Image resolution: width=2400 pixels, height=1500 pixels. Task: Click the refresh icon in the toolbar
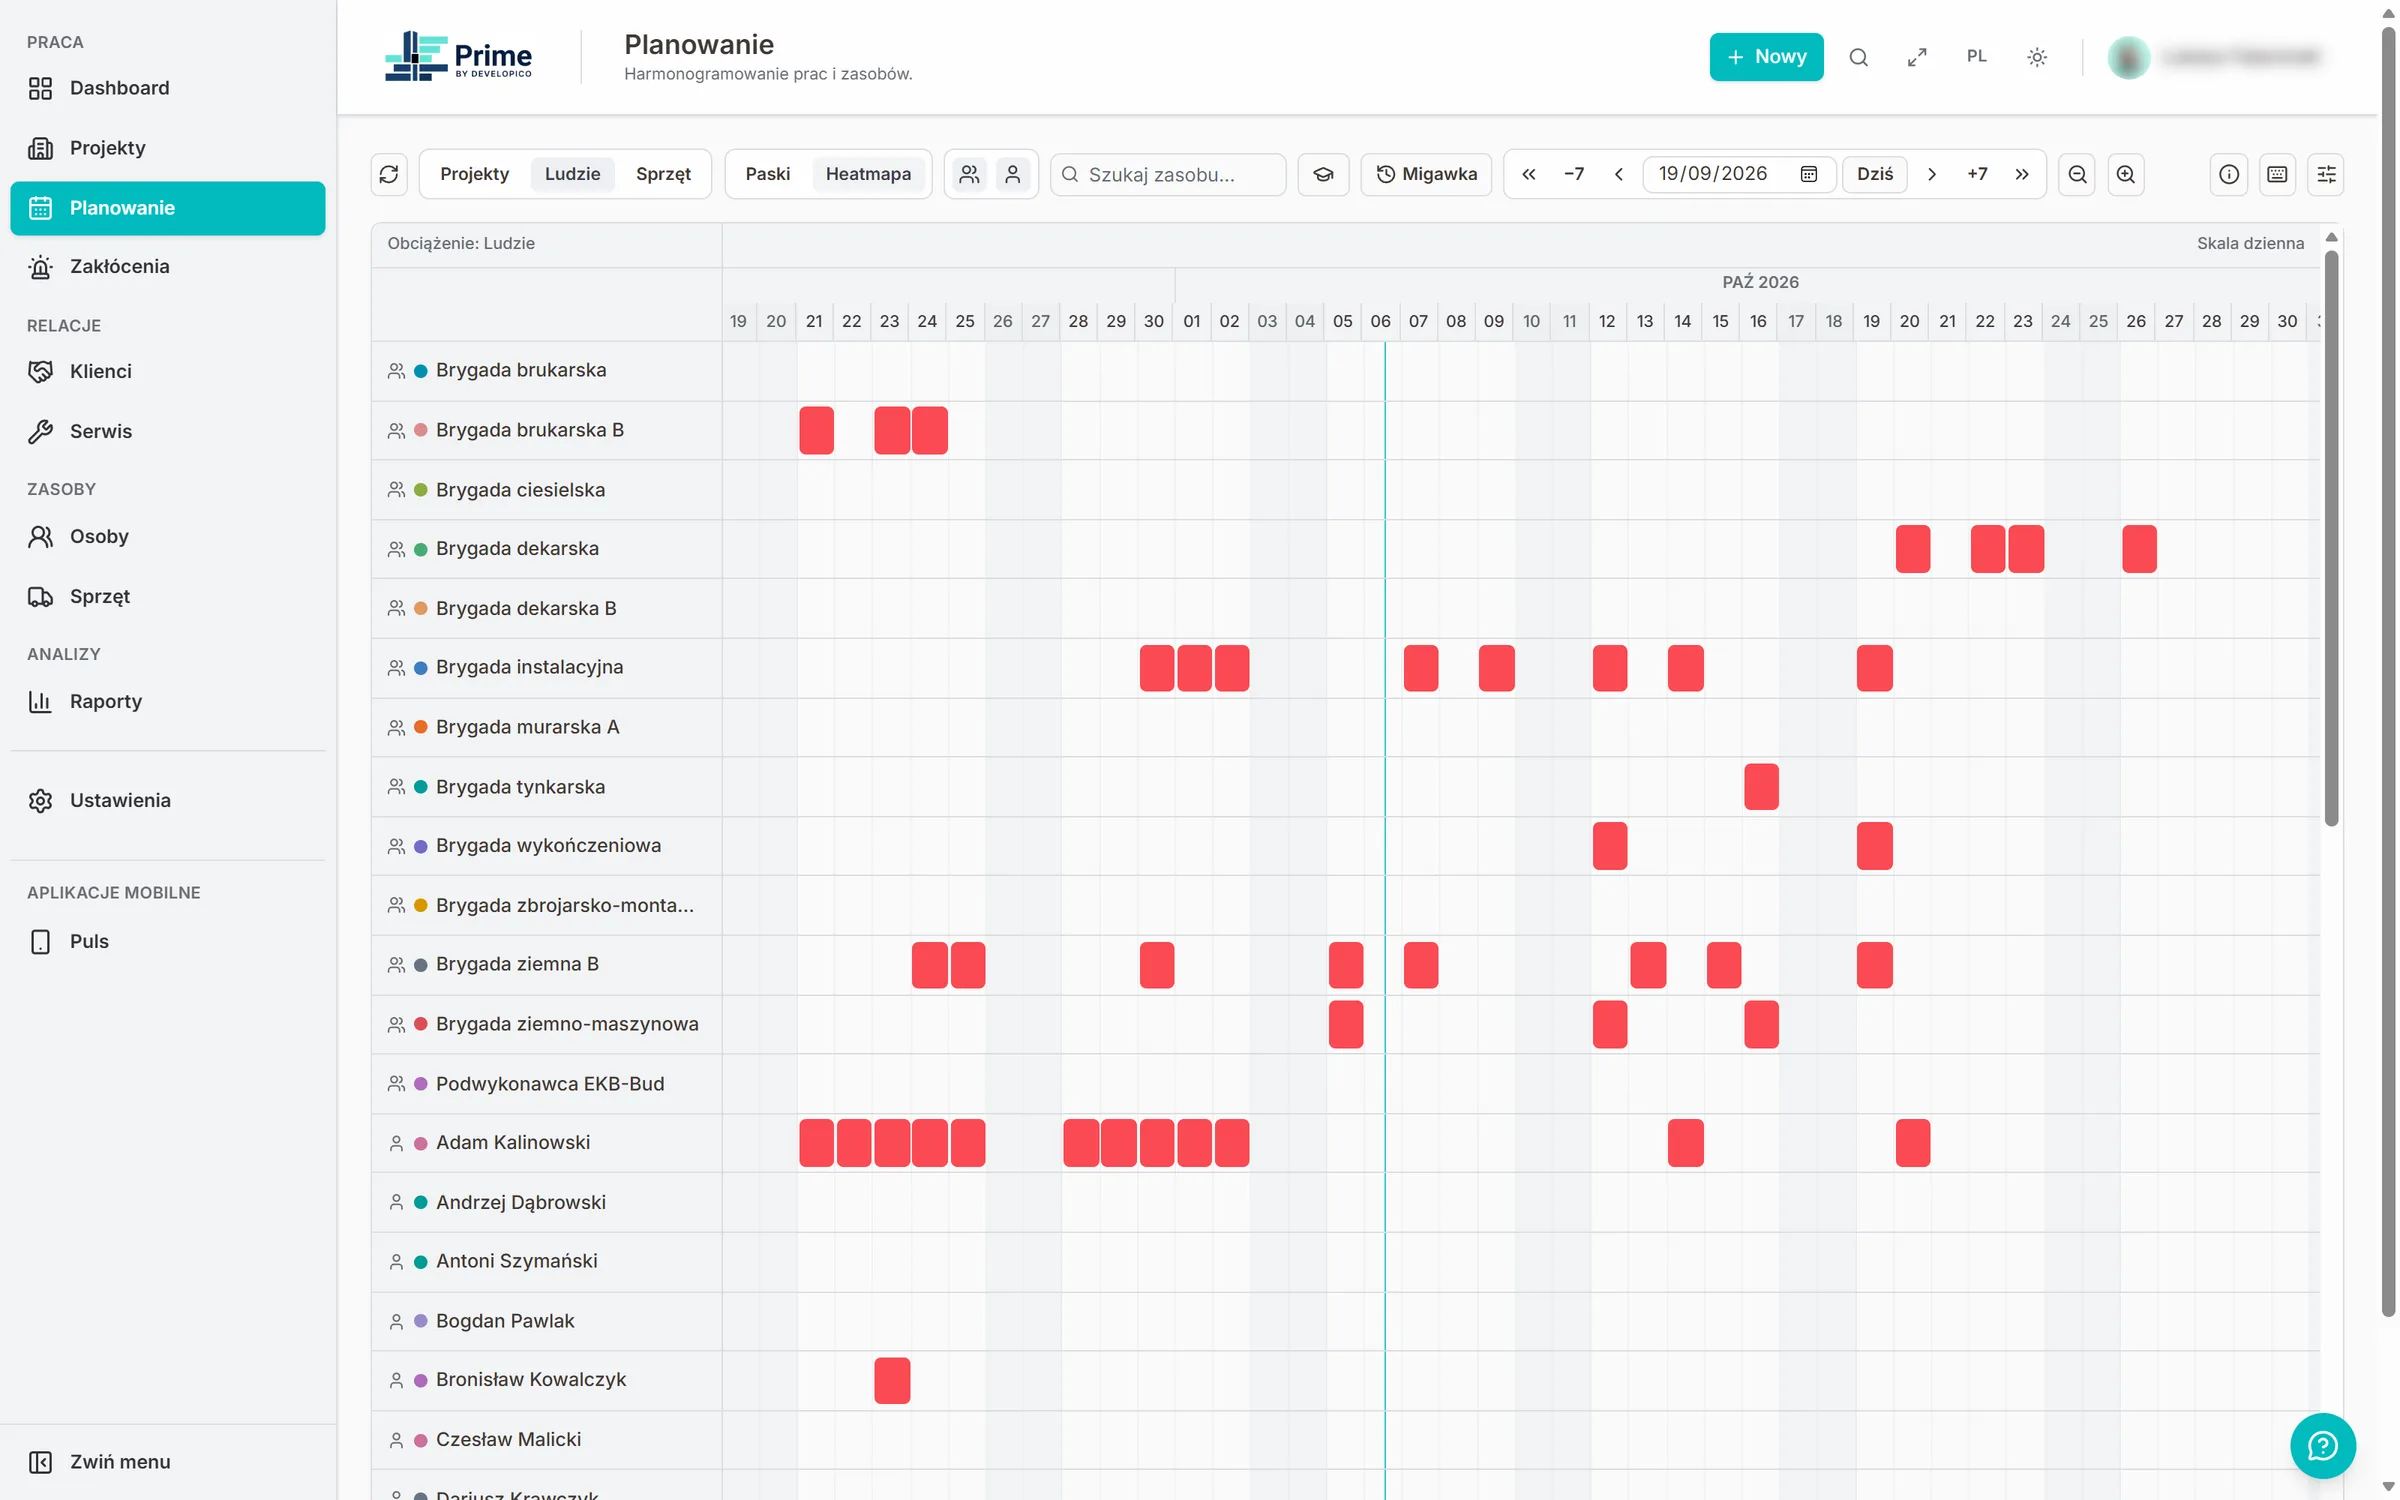pos(389,174)
